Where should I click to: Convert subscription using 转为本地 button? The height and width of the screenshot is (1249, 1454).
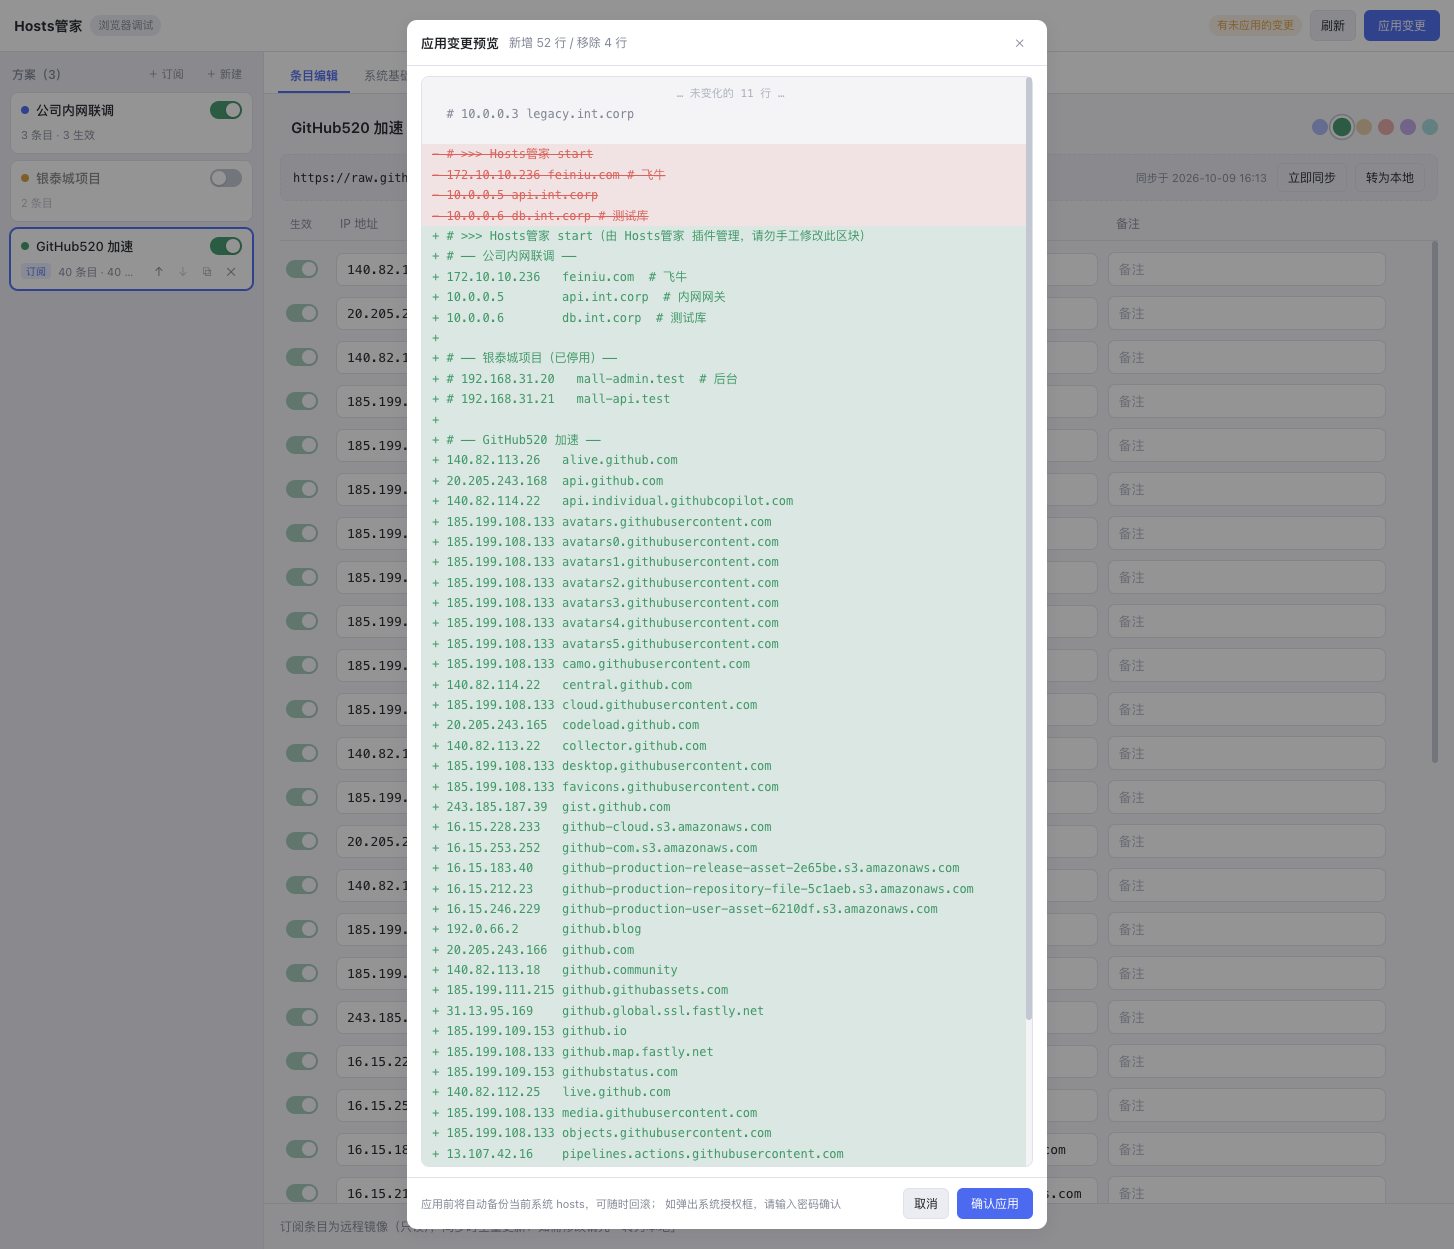coord(1390,178)
